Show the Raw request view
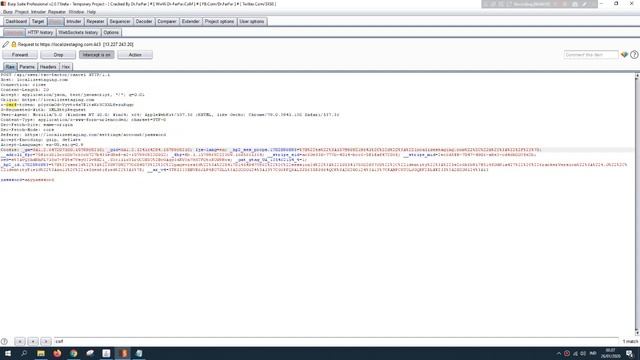Image resolution: width=640 pixels, height=360 pixels. coord(10,67)
